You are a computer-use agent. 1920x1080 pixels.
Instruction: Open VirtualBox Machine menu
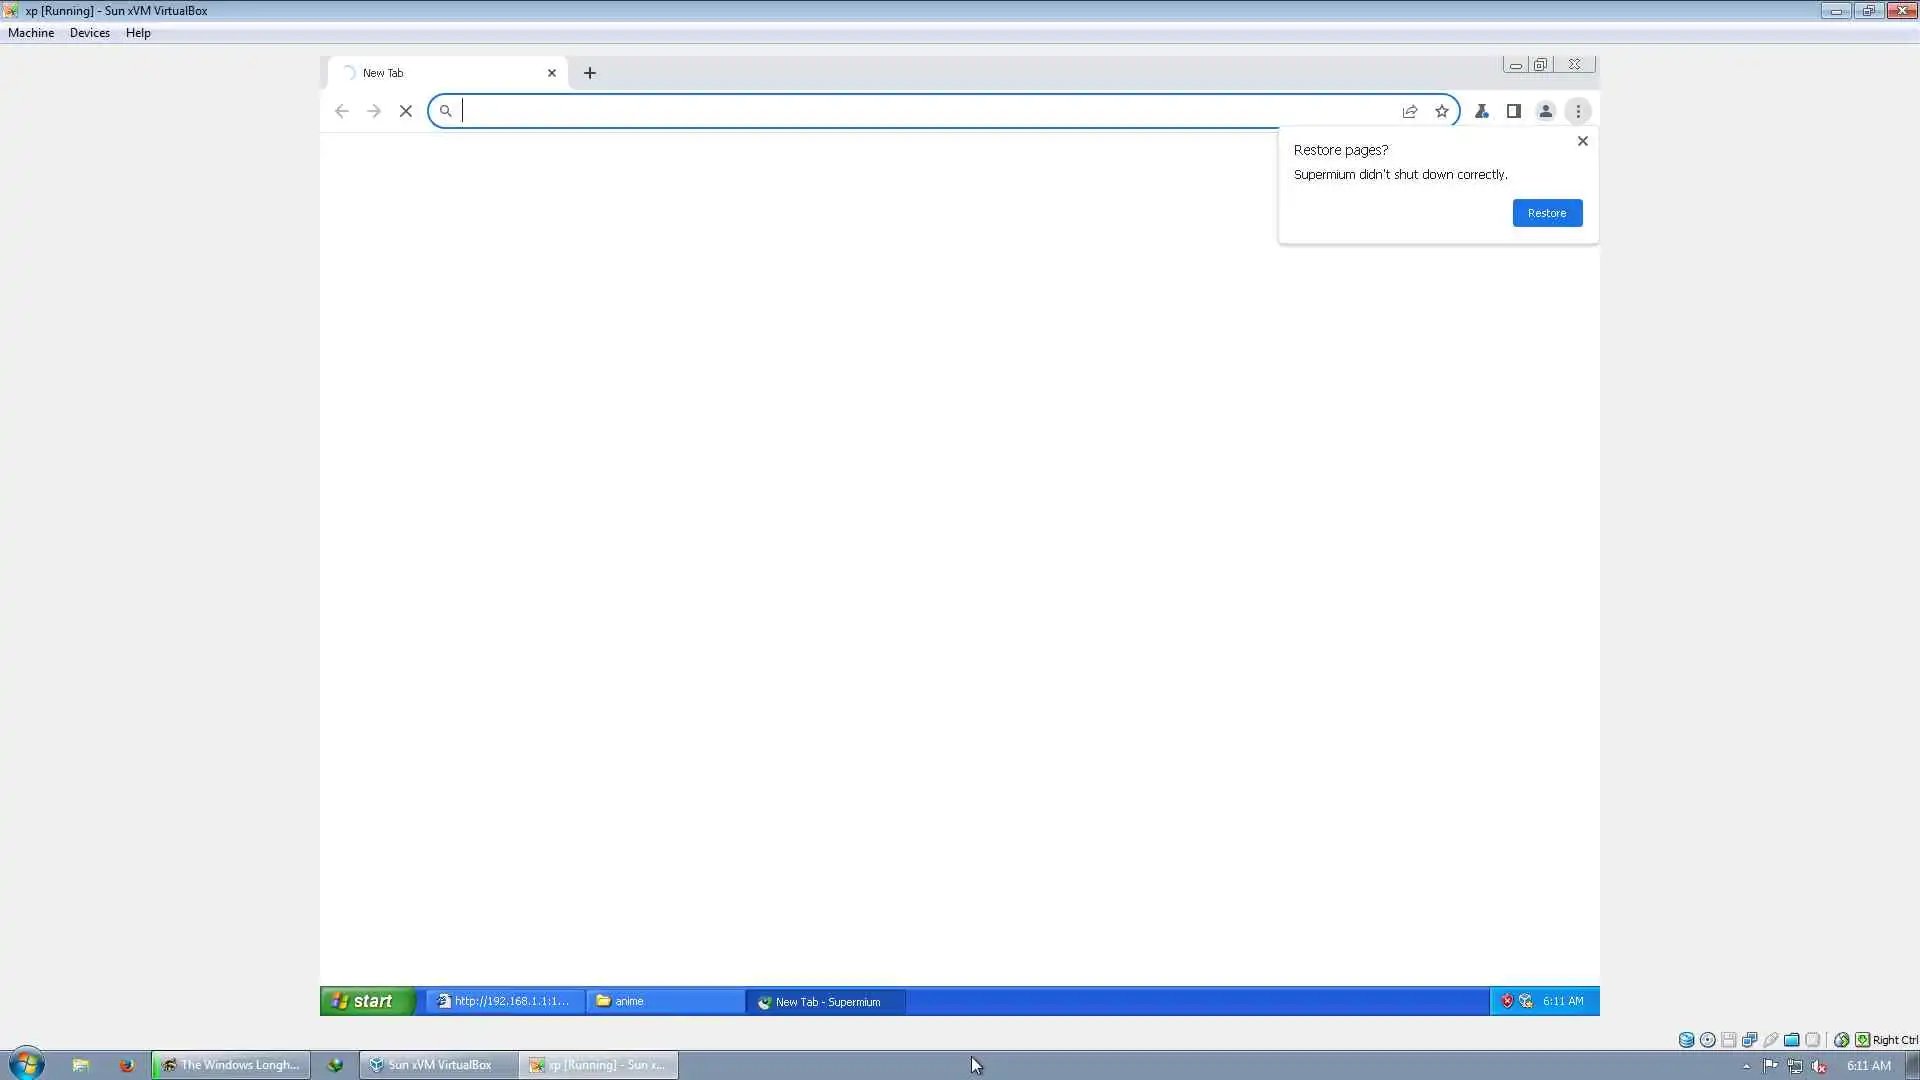click(x=31, y=33)
